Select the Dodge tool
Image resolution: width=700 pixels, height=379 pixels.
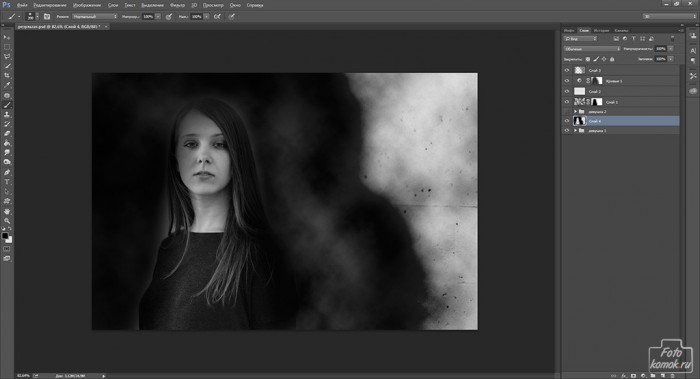(x=7, y=162)
